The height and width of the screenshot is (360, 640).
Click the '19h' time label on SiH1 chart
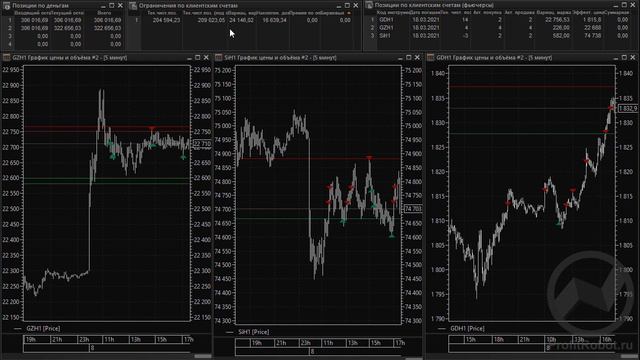[257, 343]
